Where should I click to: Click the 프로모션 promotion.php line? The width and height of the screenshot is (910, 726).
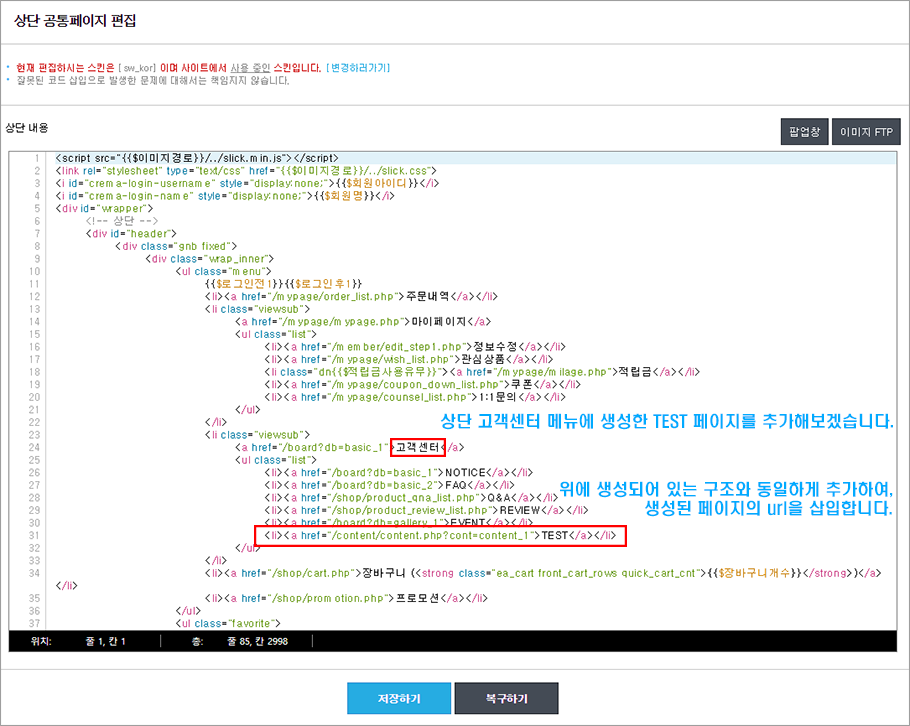point(346,598)
